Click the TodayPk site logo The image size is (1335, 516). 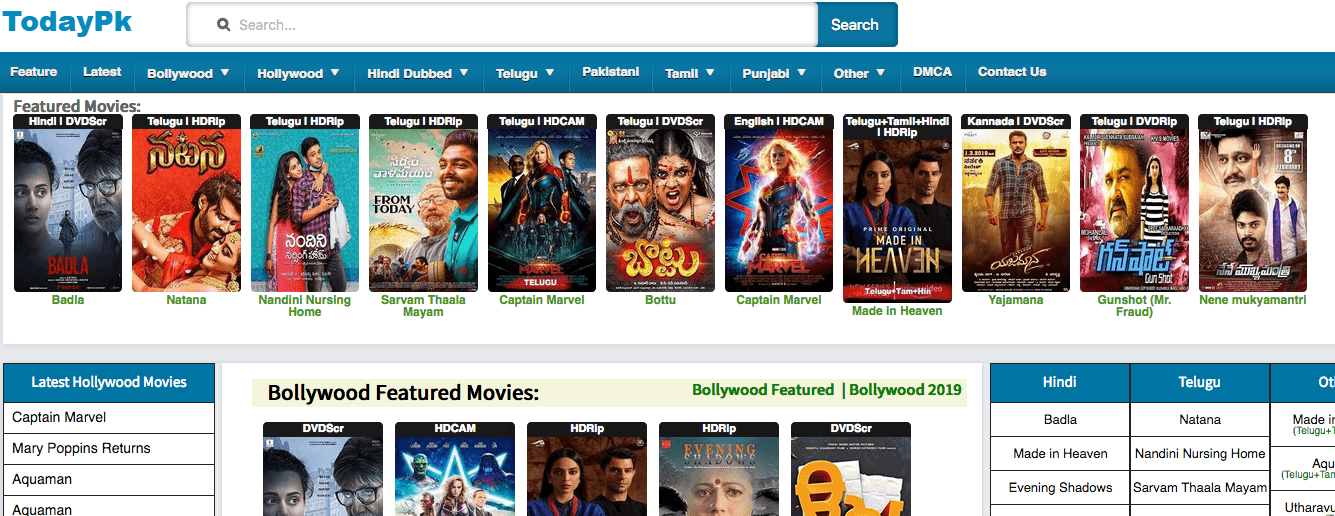pyautogui.click(x=66, y=22)
